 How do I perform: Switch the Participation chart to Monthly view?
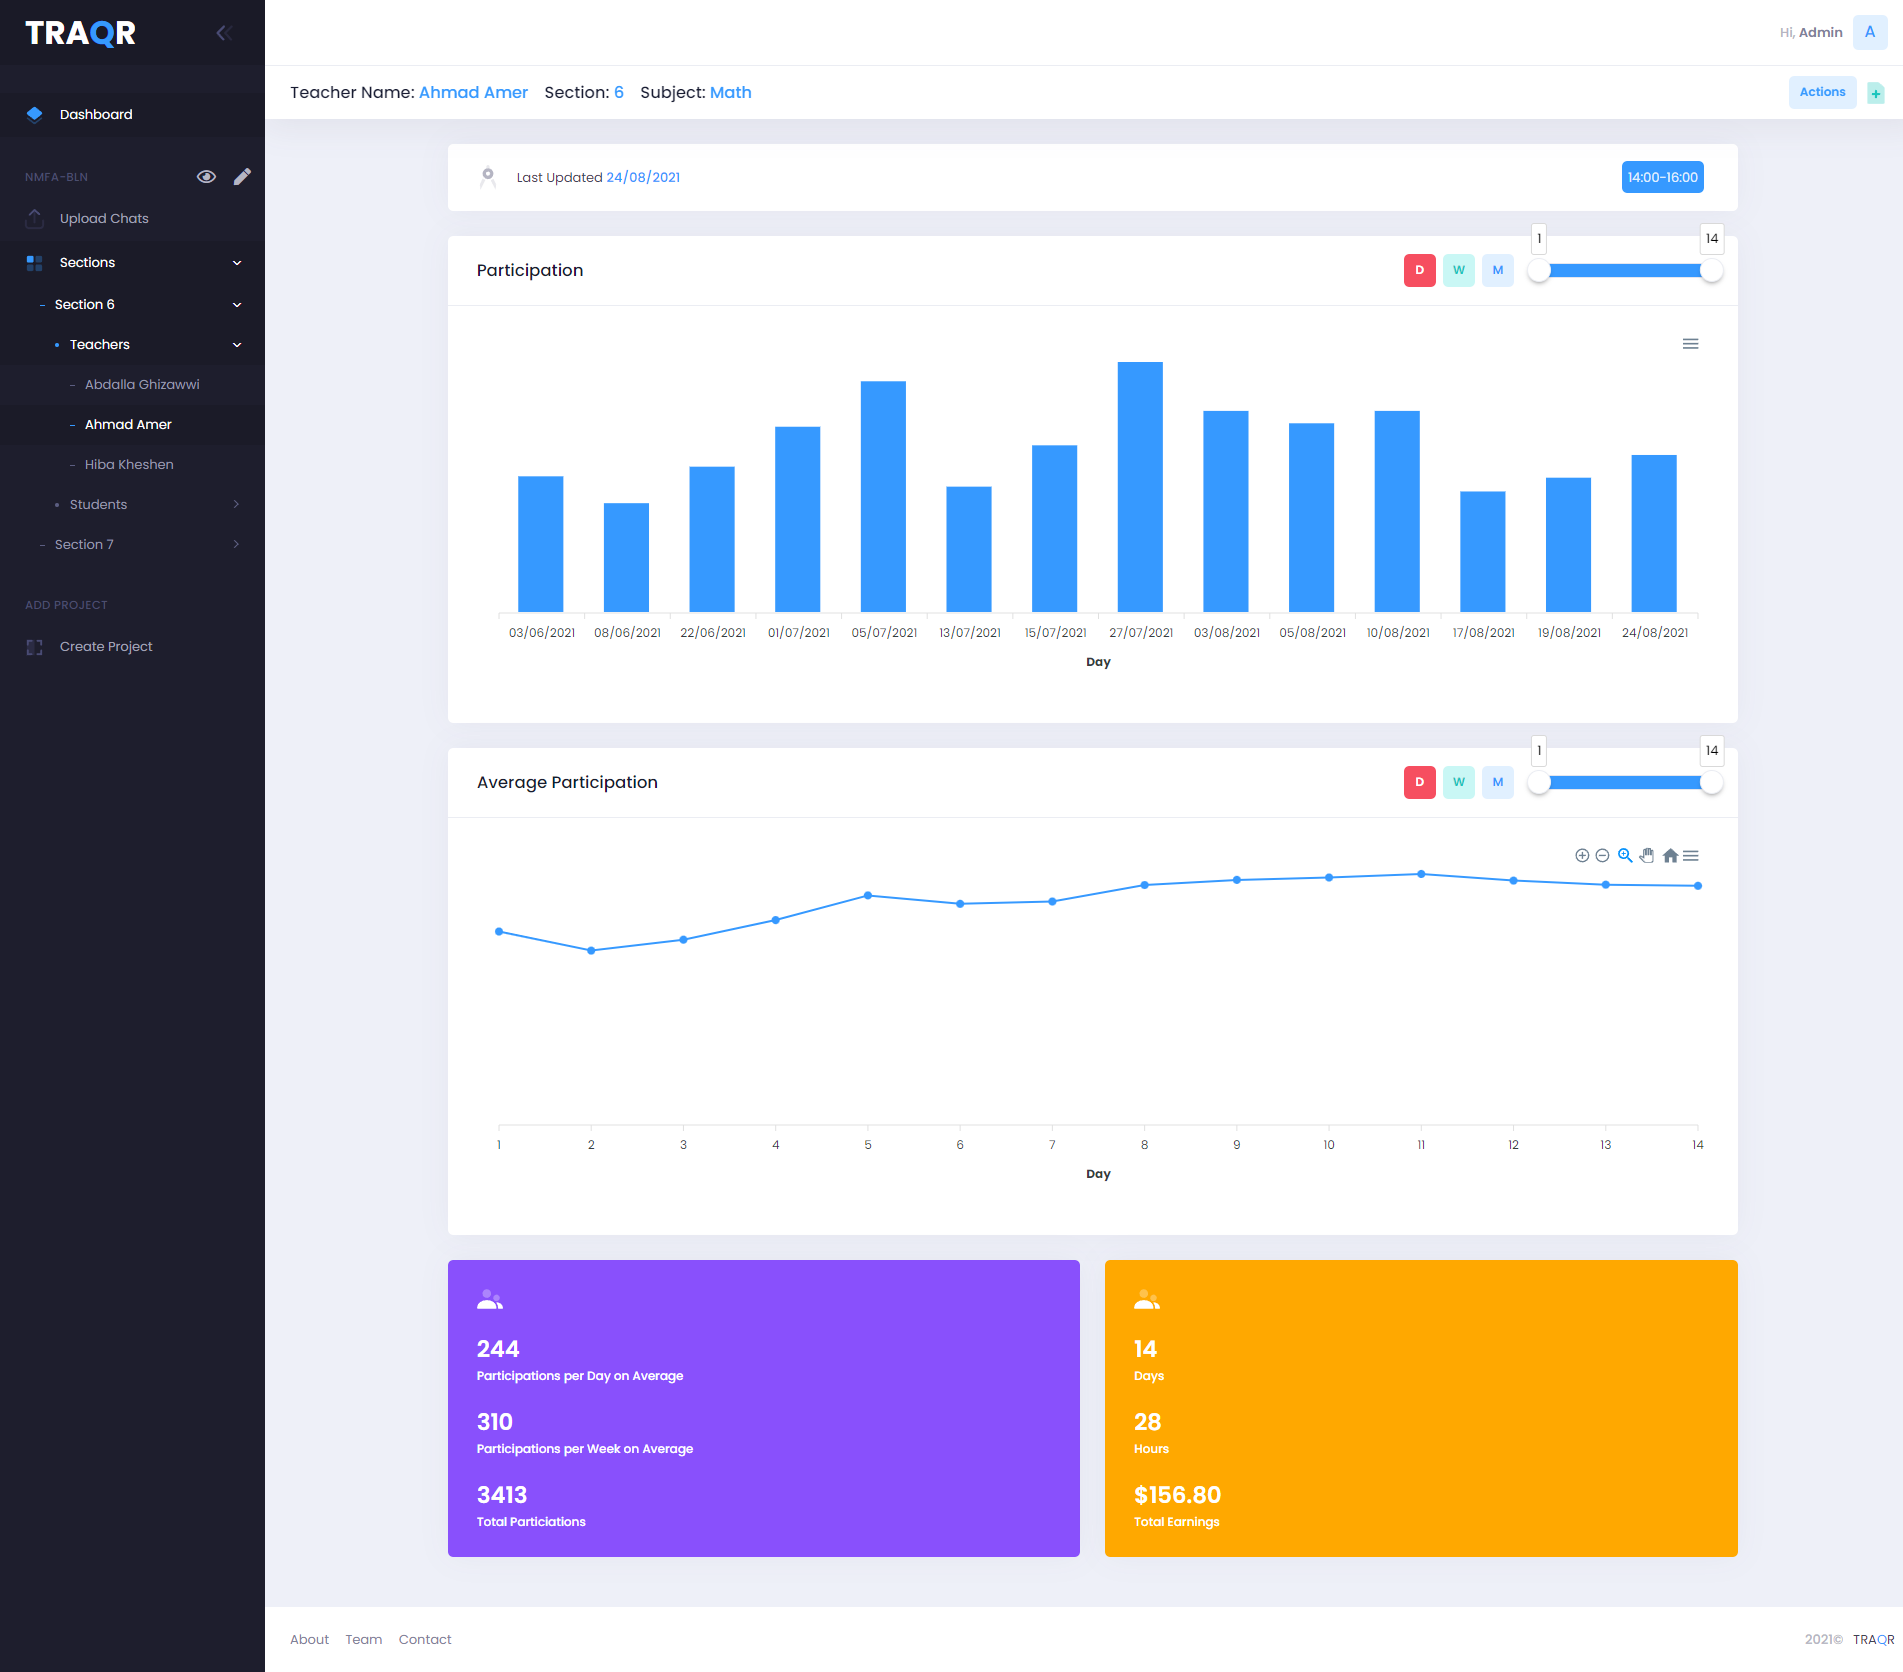[x=1498, y=271]
